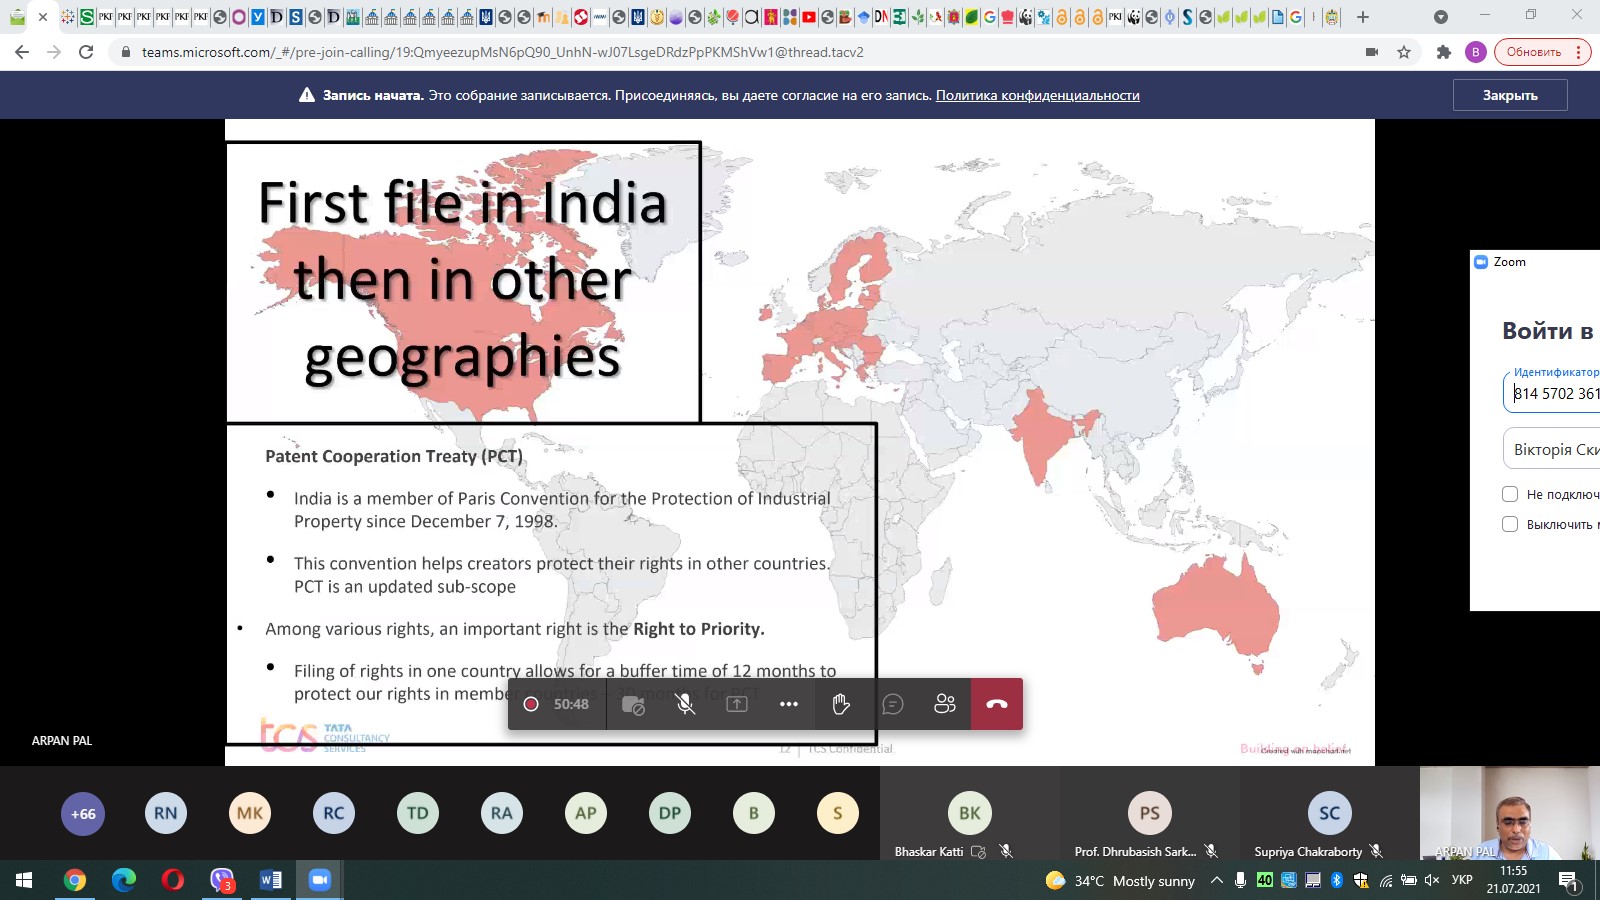The image size is (1600, 900).
Task: Close the recording notification banner
Action: 1510,95
